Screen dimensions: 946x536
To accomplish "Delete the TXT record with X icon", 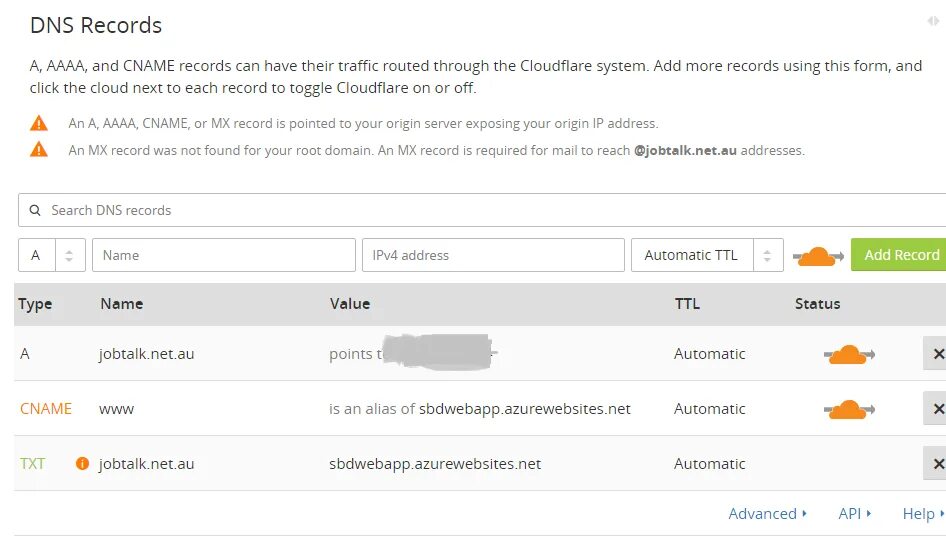I will tap(937, 464).
